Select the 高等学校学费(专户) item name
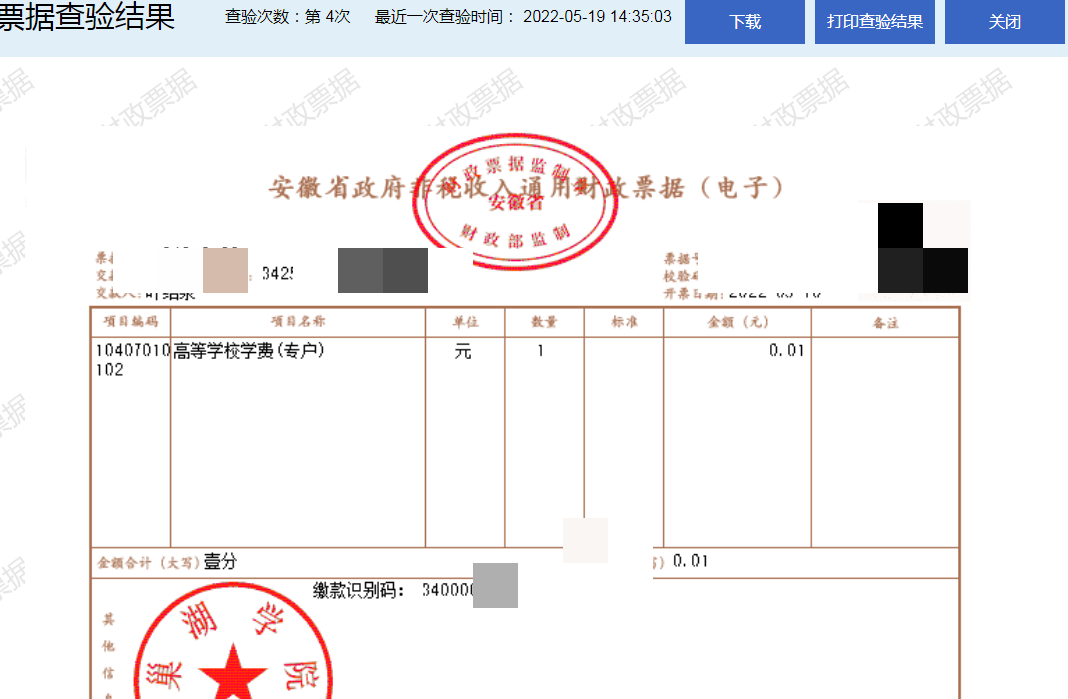 coord(249,351)
